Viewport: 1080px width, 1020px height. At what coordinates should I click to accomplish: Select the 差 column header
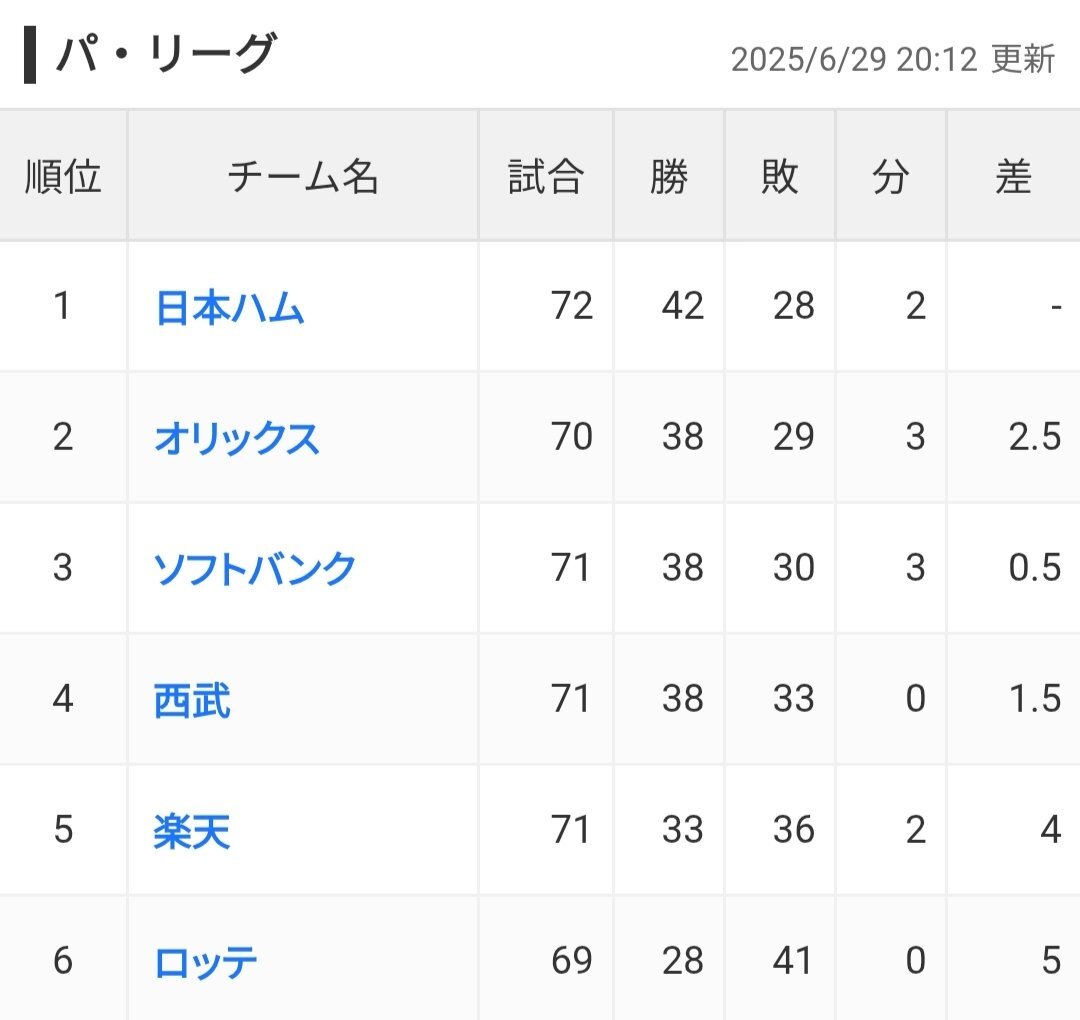pyautogui.click(x=1013, y=176)
